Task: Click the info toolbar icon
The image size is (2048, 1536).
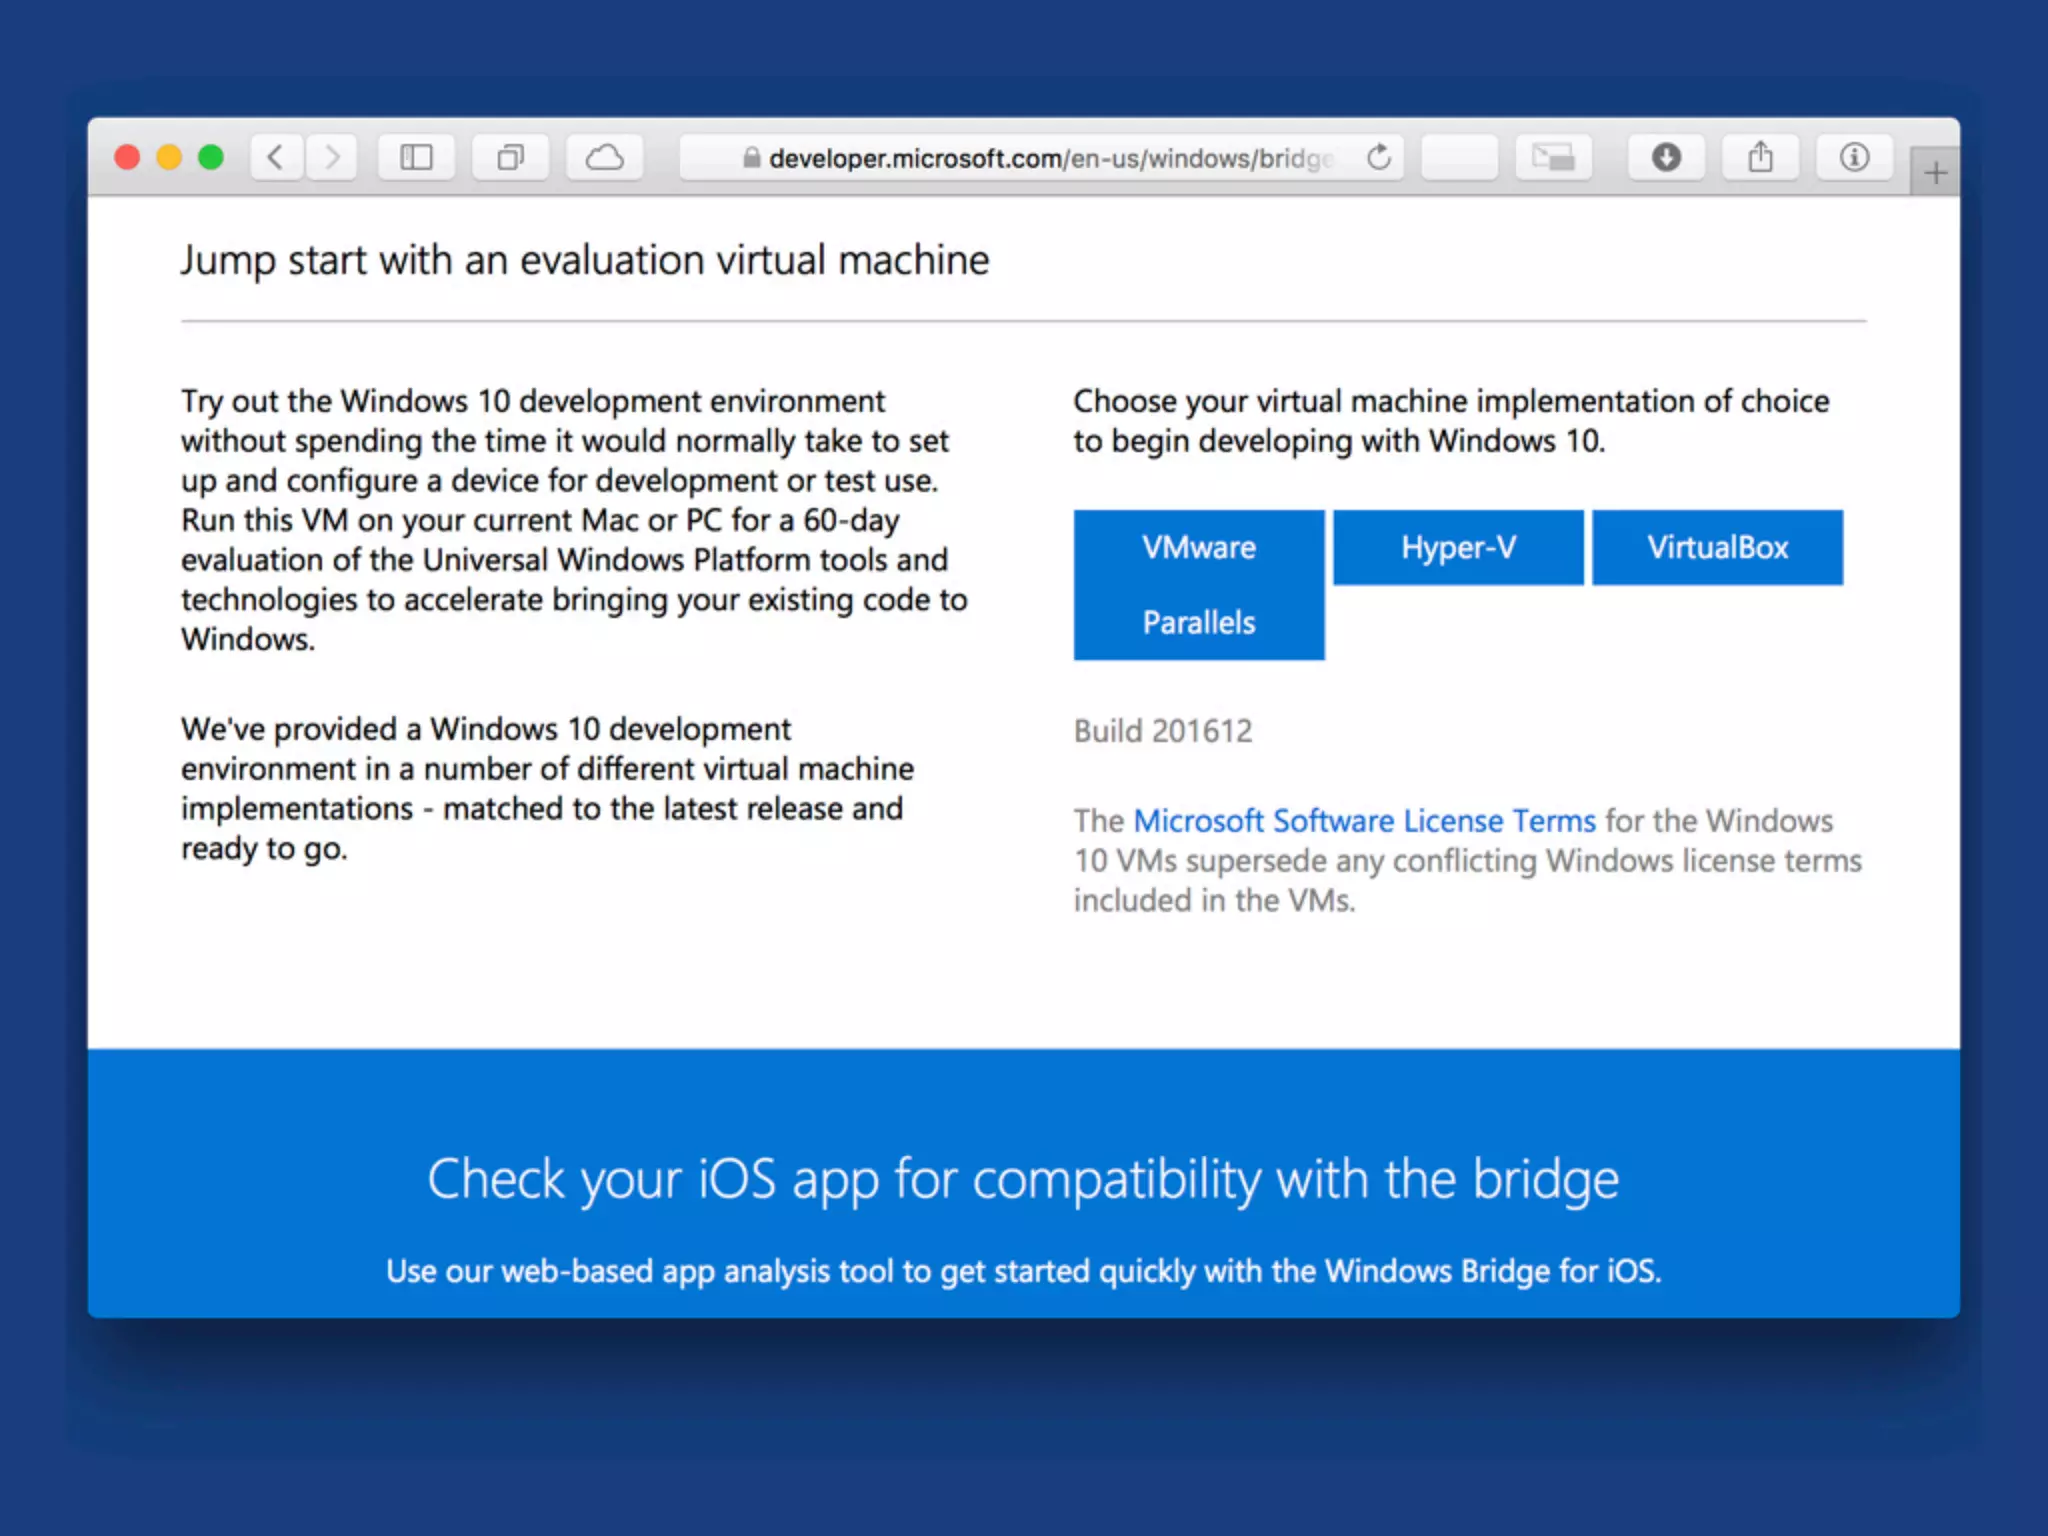Action: coord(1854,157)
